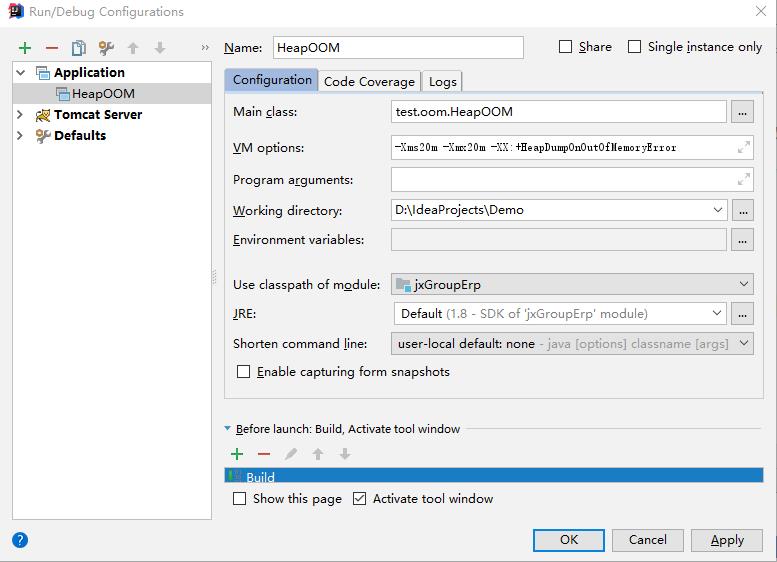Remove selected configuration with red minus
The image size is (777, 562).
click(x=52, y=48)
